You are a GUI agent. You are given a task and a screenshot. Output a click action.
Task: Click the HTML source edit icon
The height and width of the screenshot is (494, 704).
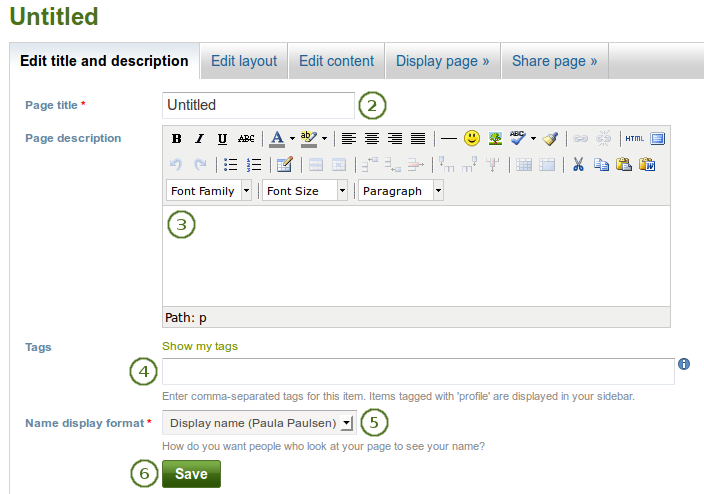(635, 139)
